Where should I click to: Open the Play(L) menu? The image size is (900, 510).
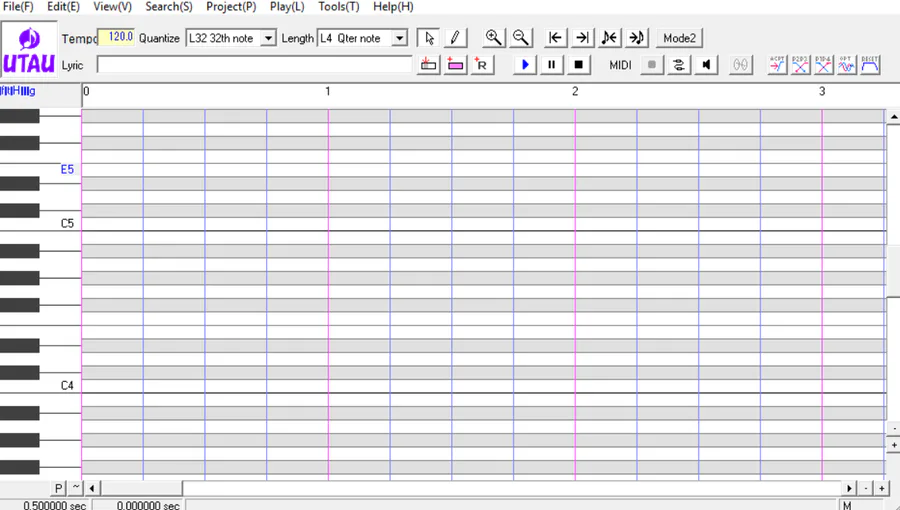(287, 7)
